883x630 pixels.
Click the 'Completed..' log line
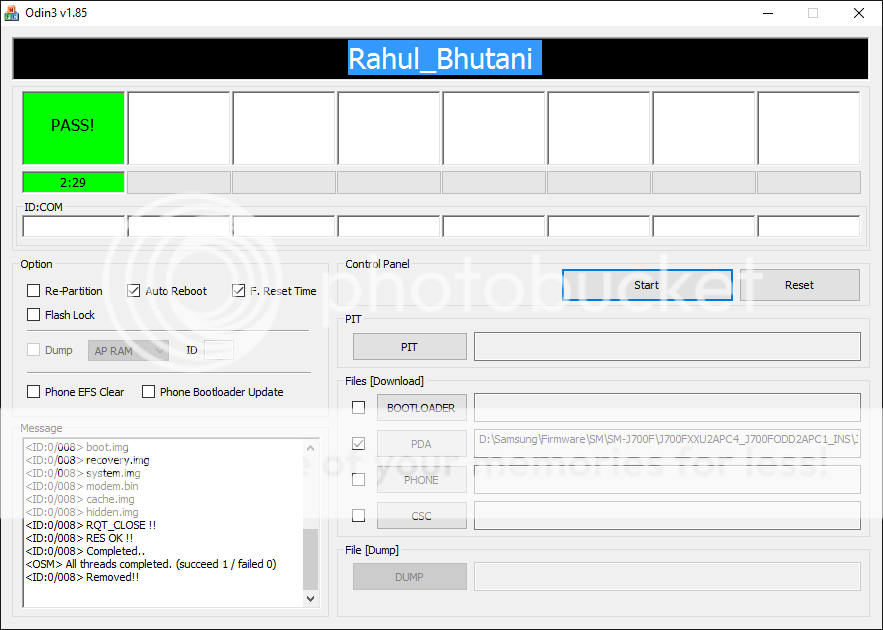tap(85, 551)
